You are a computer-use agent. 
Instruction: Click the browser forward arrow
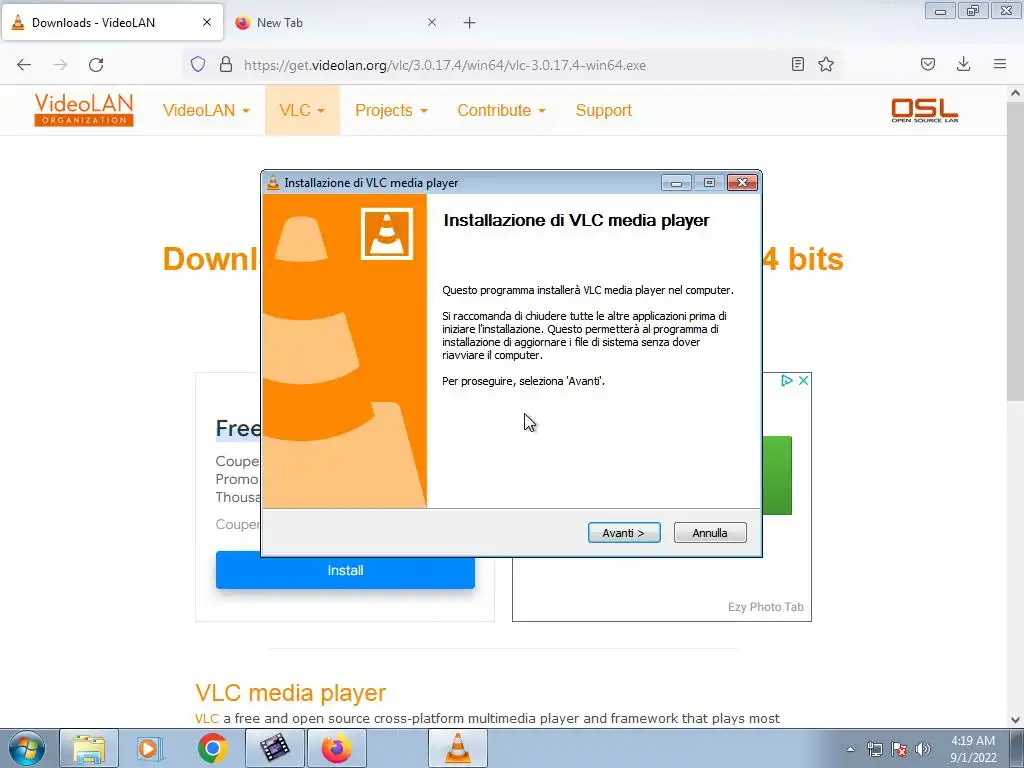[60, 65]
